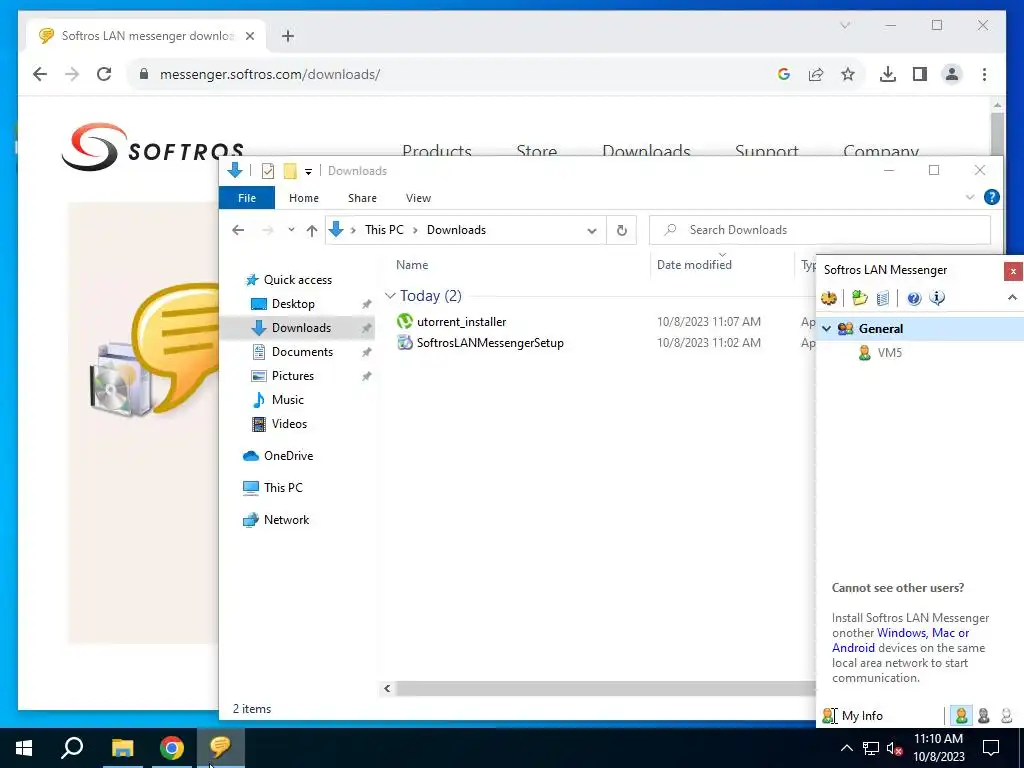
Task: Reload the Softros page in Chrome
Action: pyautogui.click(x=104, y=74)
